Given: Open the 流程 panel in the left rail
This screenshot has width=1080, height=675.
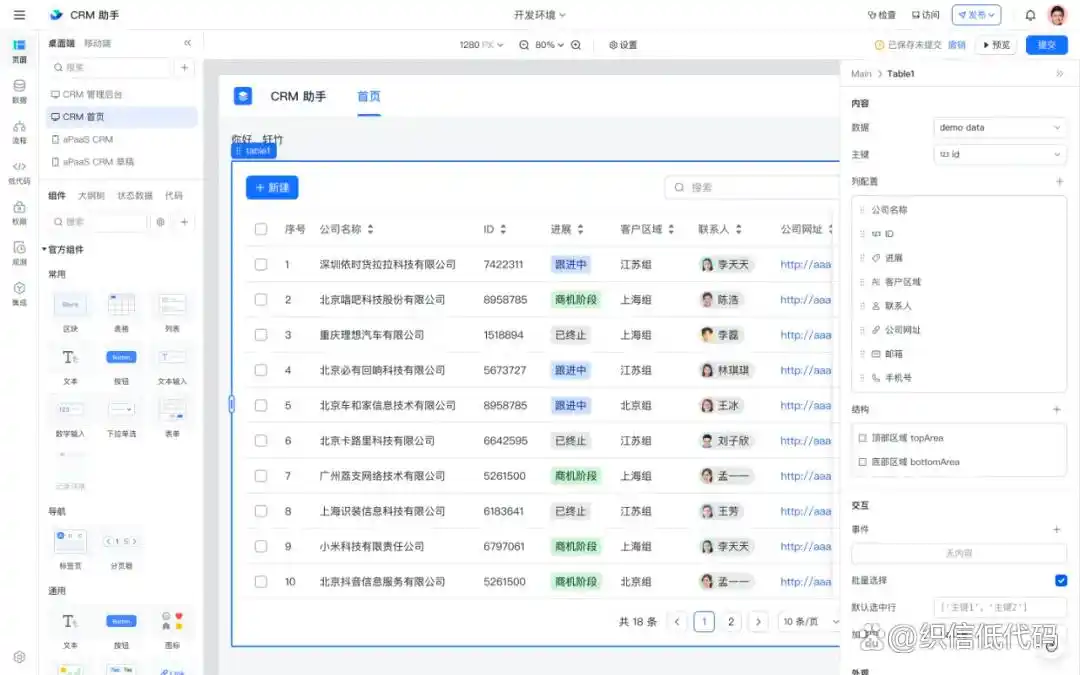Looking at the screenshot, I should pyautogui.click(x=19, y=130).
